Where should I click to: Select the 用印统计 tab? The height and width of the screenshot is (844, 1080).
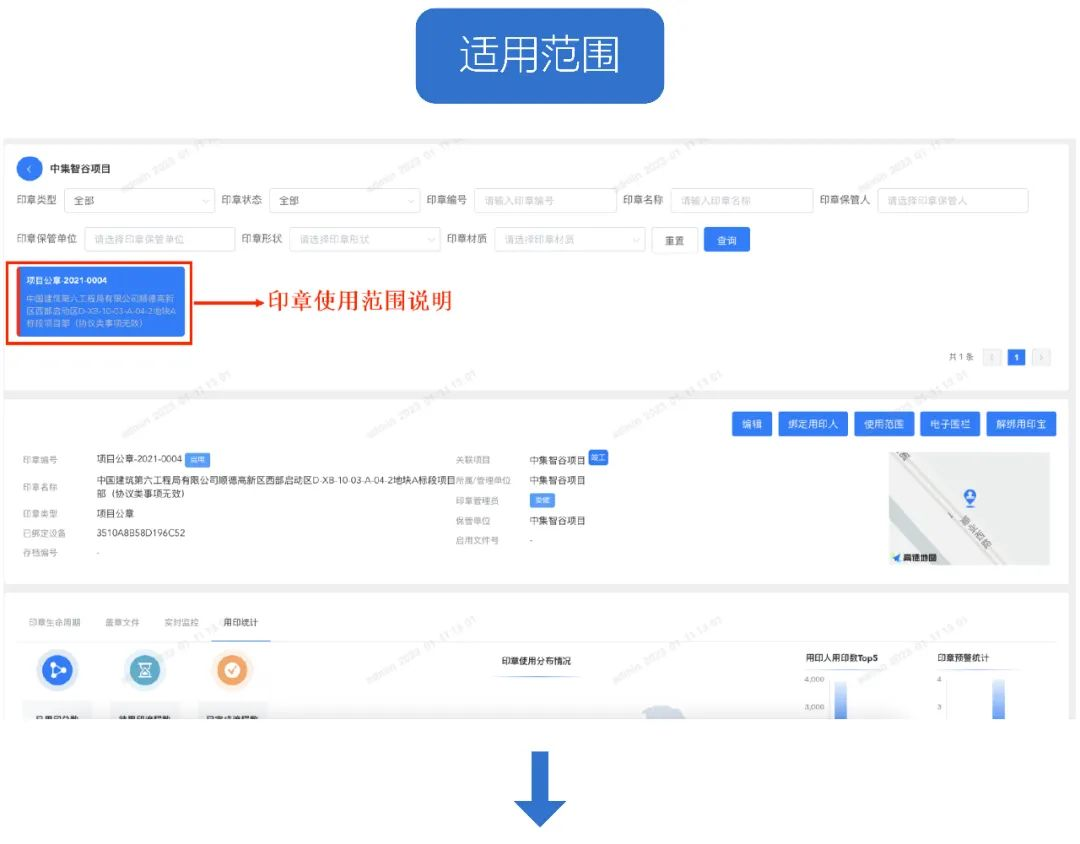coord(240,622)
